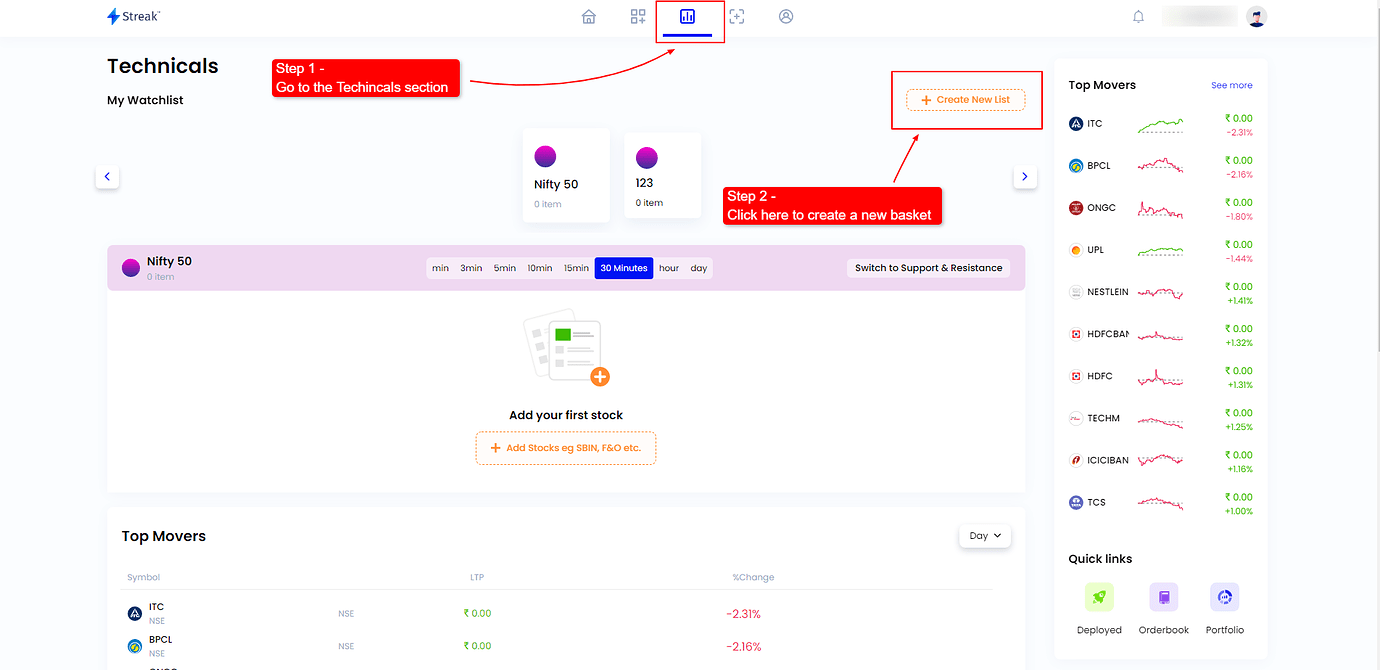Open the Deployed rocket quick link
The height and width of the screenshot is (670, 1380).
pos(1099,596)
